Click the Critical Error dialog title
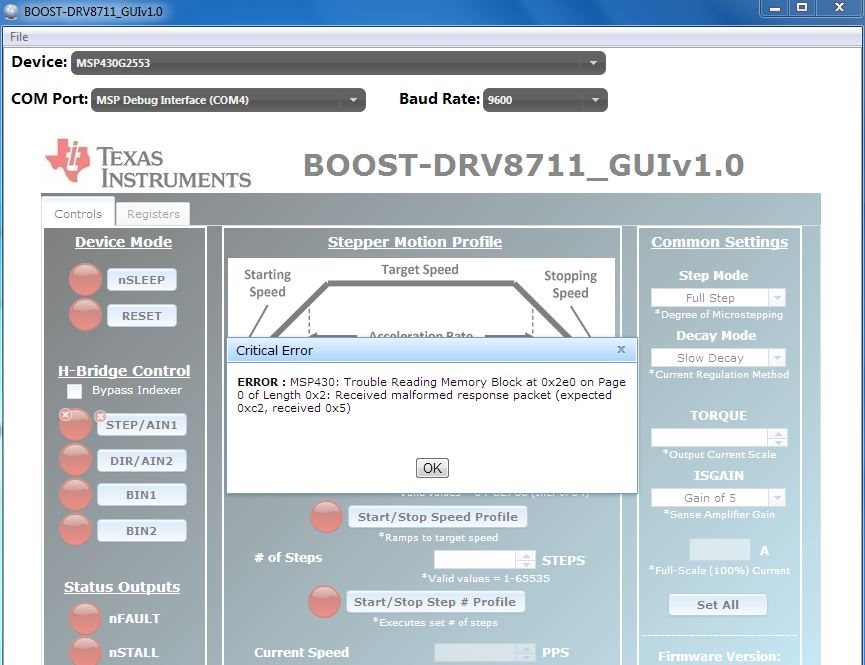 tap(274, 350)
